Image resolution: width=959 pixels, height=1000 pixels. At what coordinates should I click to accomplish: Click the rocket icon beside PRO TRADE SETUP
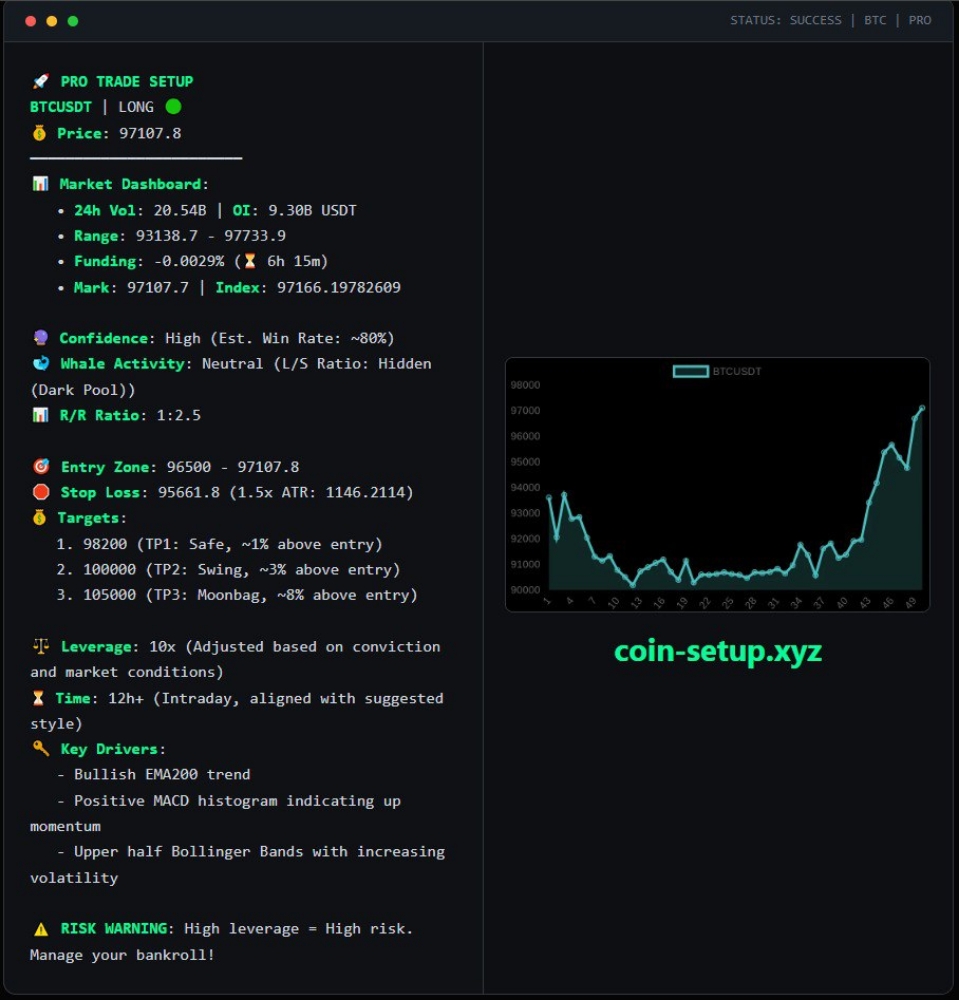coord(40,82)
